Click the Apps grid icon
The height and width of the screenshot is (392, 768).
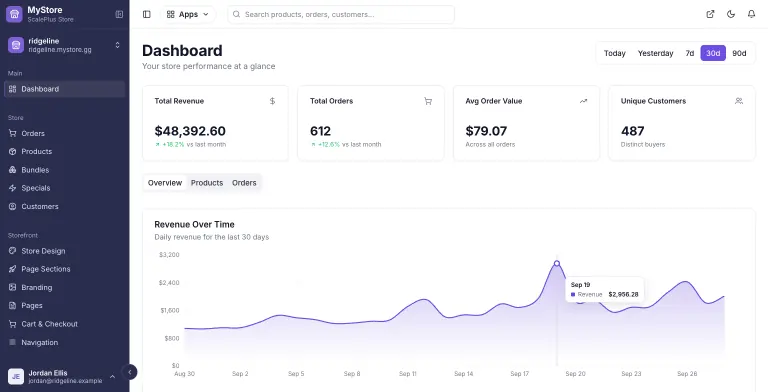point(170,14)
